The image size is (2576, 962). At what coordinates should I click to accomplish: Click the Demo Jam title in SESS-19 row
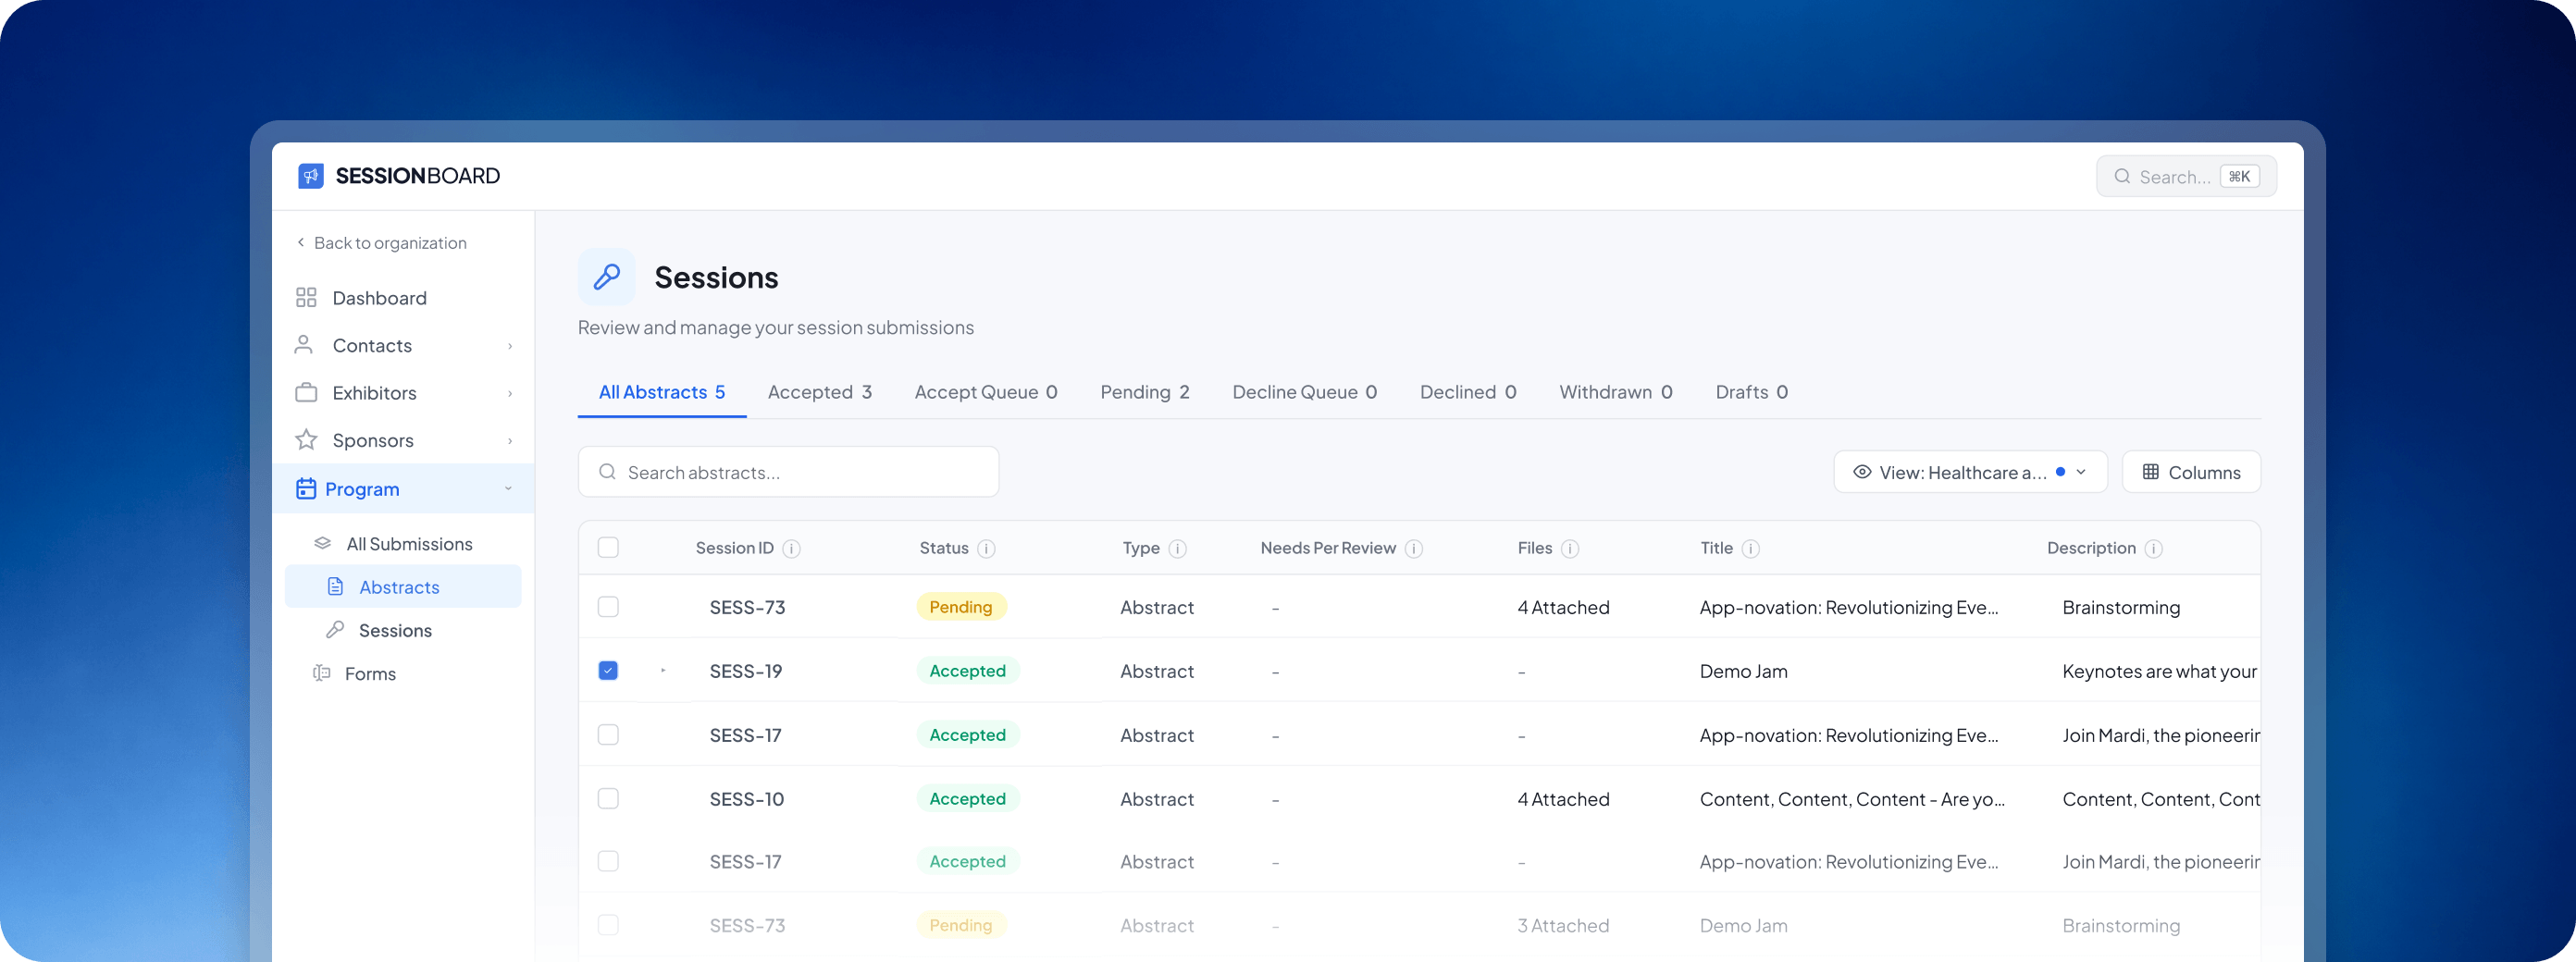point(1744,672)
